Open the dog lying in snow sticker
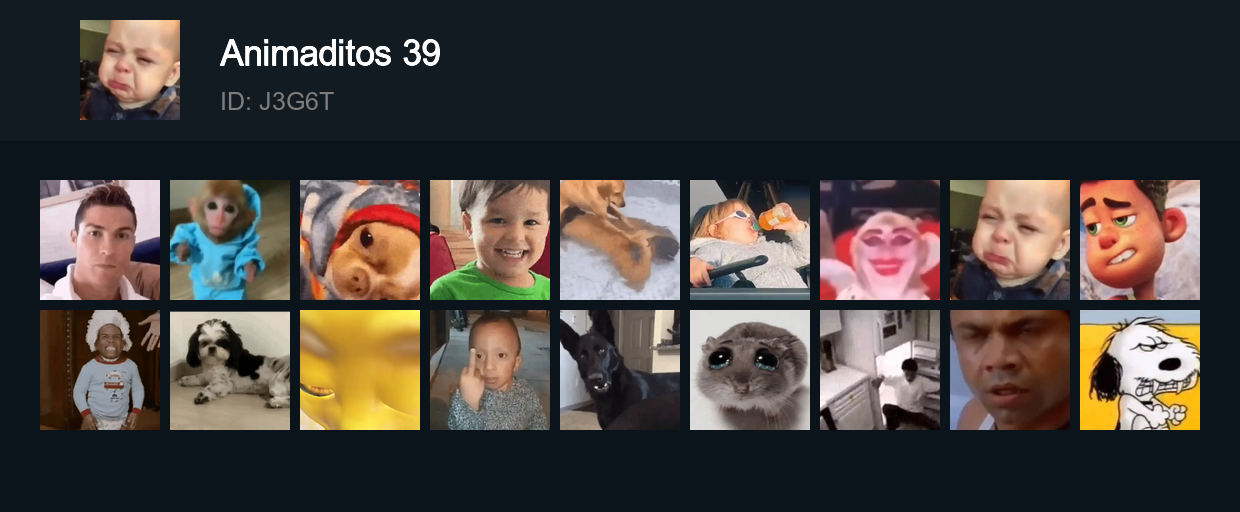This screenshot has width=1240, height=512. (620, 240)
